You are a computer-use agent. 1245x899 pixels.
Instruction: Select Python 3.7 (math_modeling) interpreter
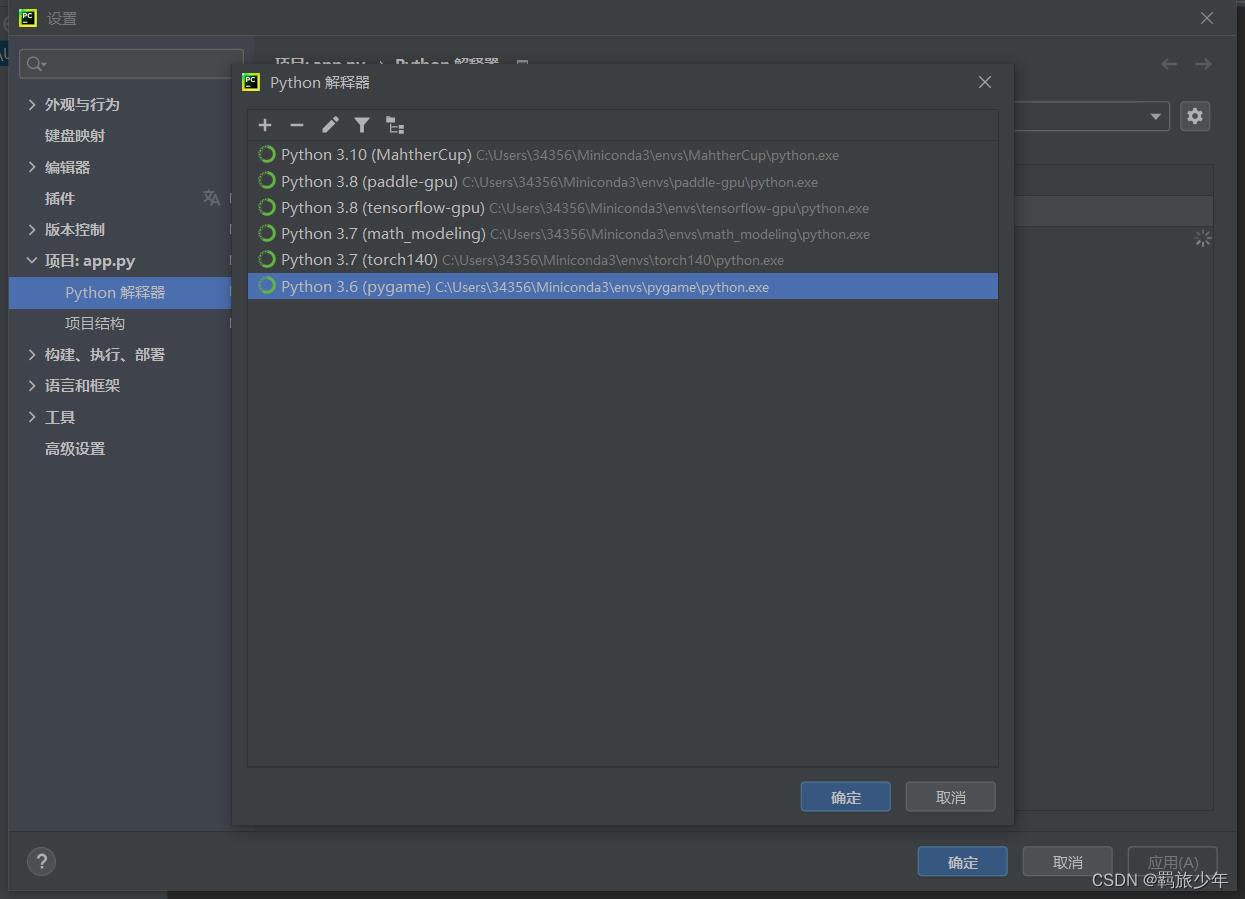coord(623,234)
